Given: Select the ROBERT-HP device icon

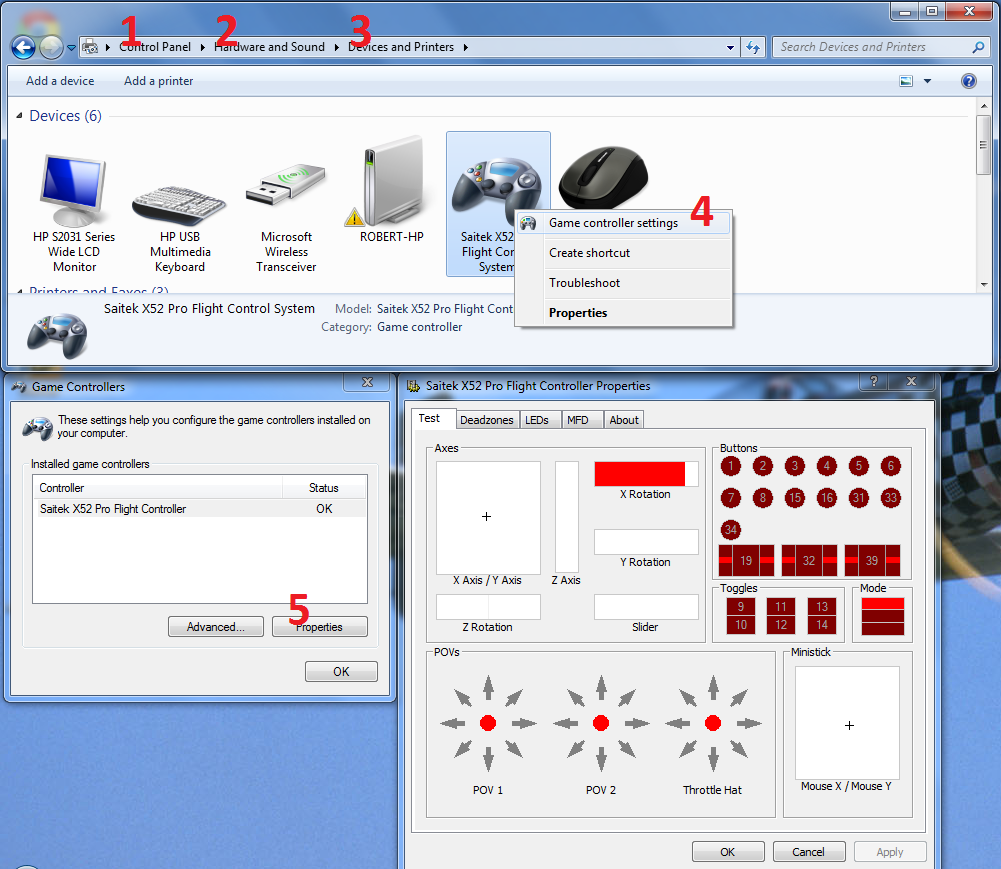Looking at the screenshot, I should 392,181.
